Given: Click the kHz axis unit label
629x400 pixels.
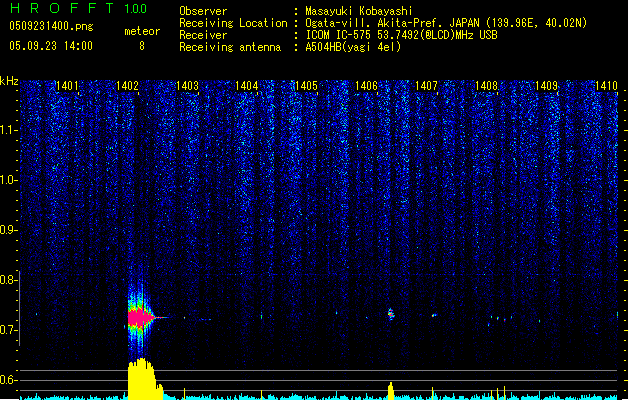Looking at the screenshot, I should [x=9, y=81].
